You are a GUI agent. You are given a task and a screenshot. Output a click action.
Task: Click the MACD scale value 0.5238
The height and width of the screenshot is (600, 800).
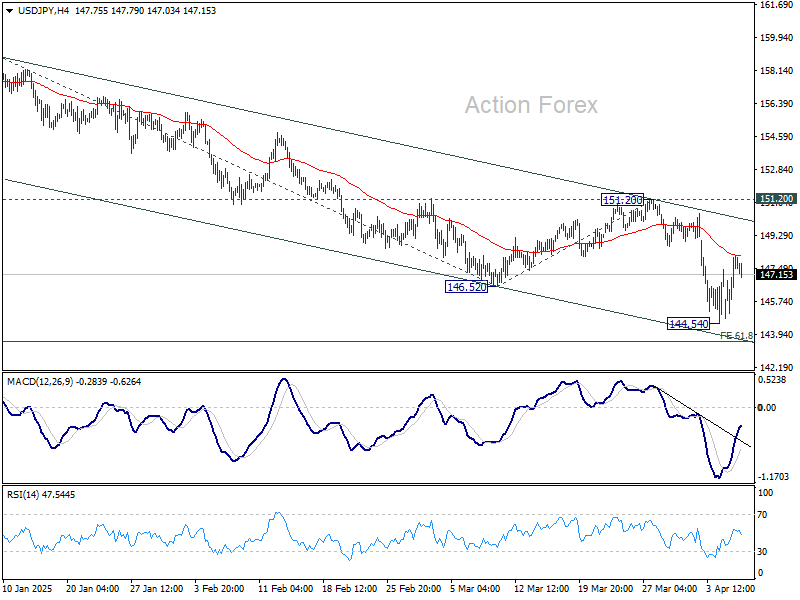pos(772,380)
